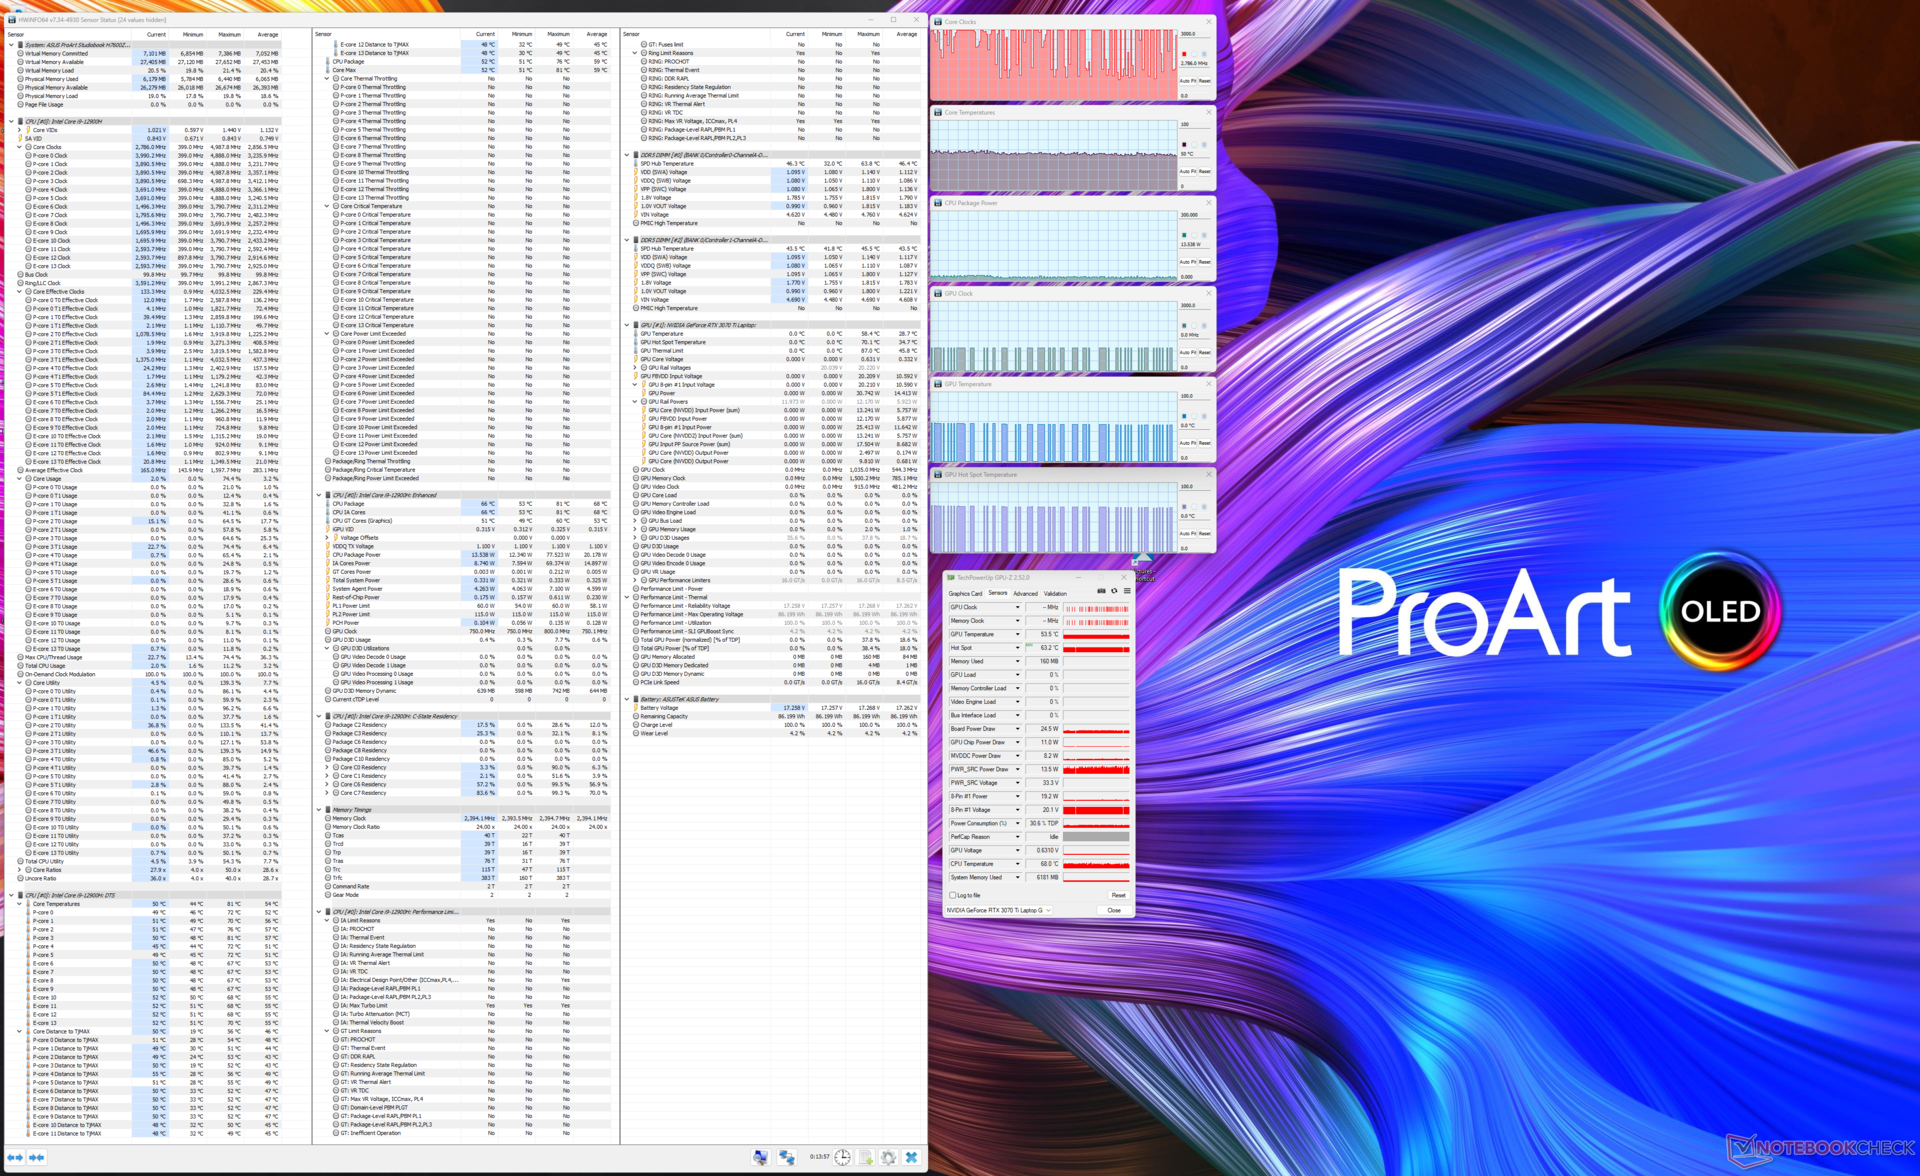Open HWiNFO settings gear icon
This screenshot has width=1920, height=1176.
tap(888, 1157)
